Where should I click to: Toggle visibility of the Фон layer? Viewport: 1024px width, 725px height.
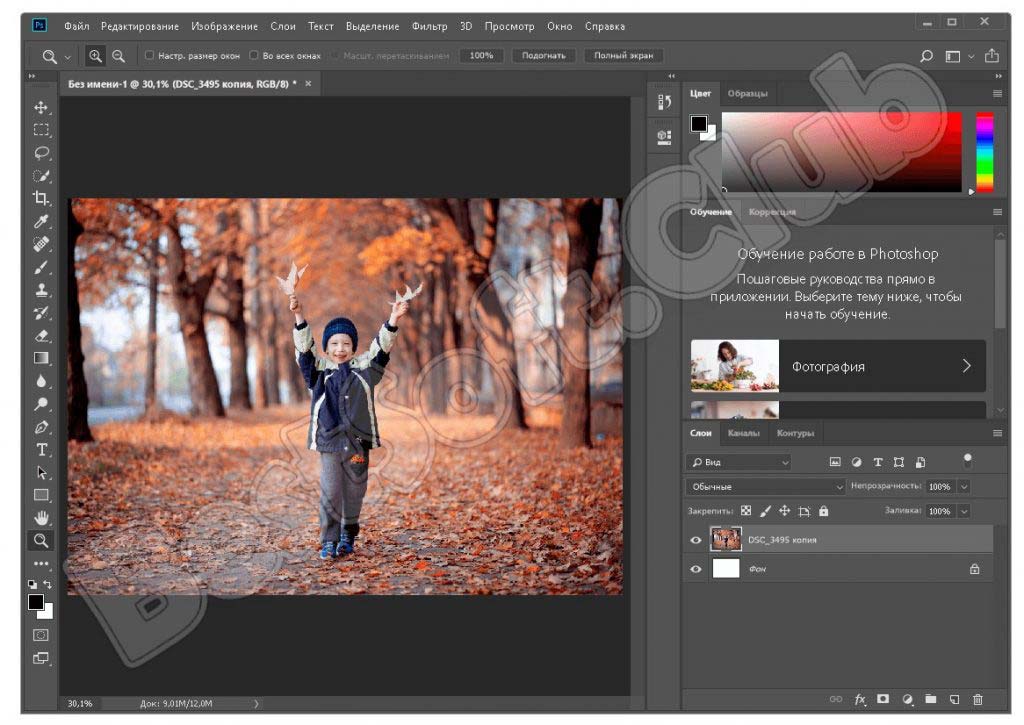(696, 569)
